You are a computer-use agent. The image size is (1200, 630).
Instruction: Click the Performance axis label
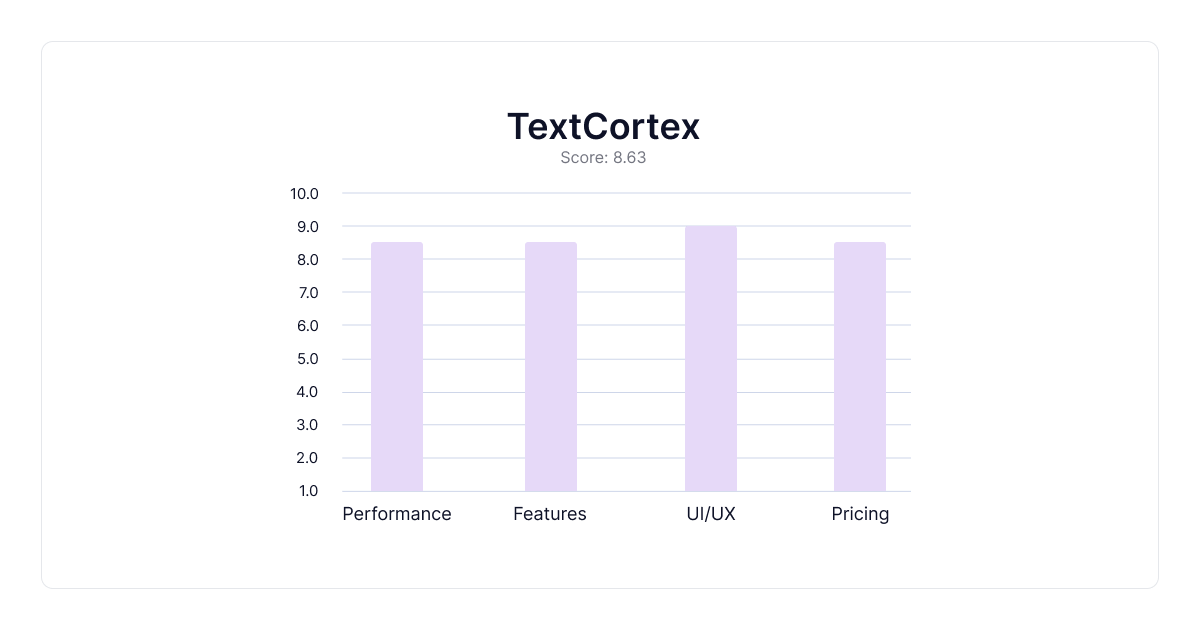(397, 514)
